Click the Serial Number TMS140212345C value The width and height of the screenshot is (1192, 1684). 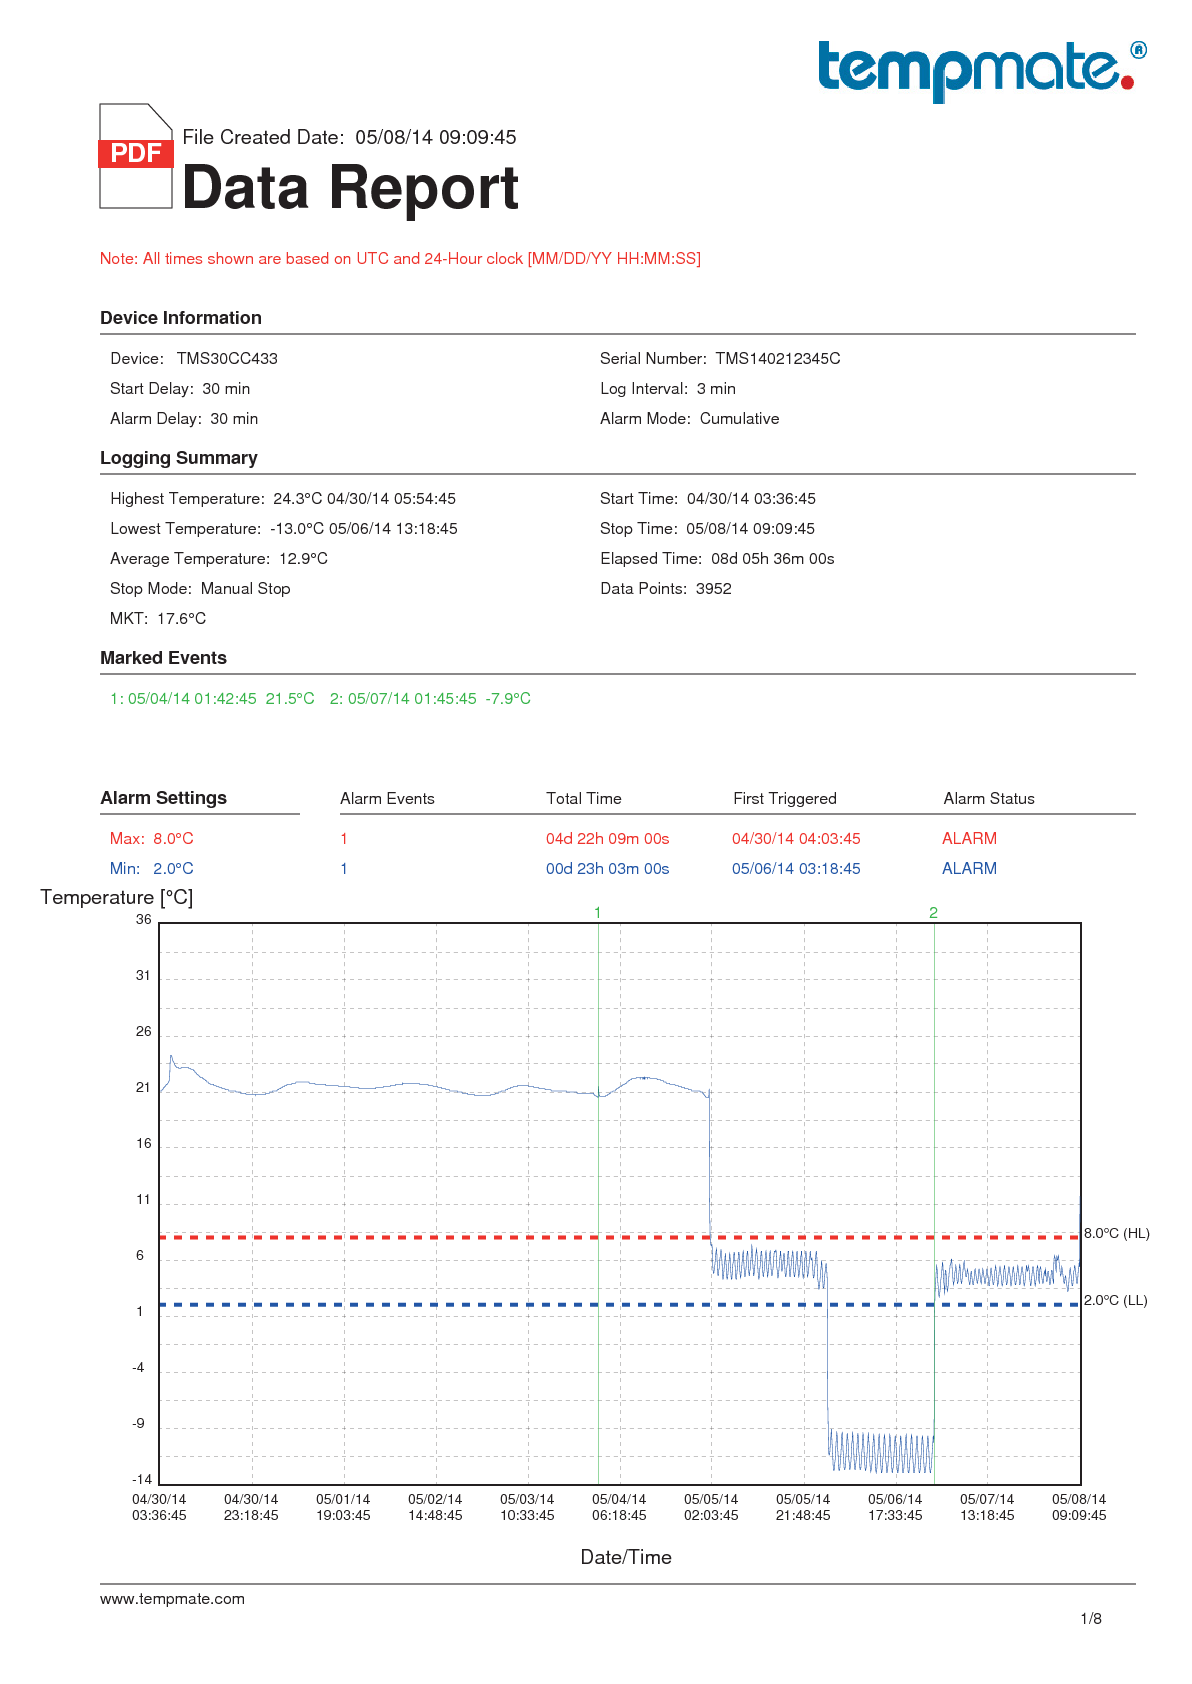click(x=777, y=358)
